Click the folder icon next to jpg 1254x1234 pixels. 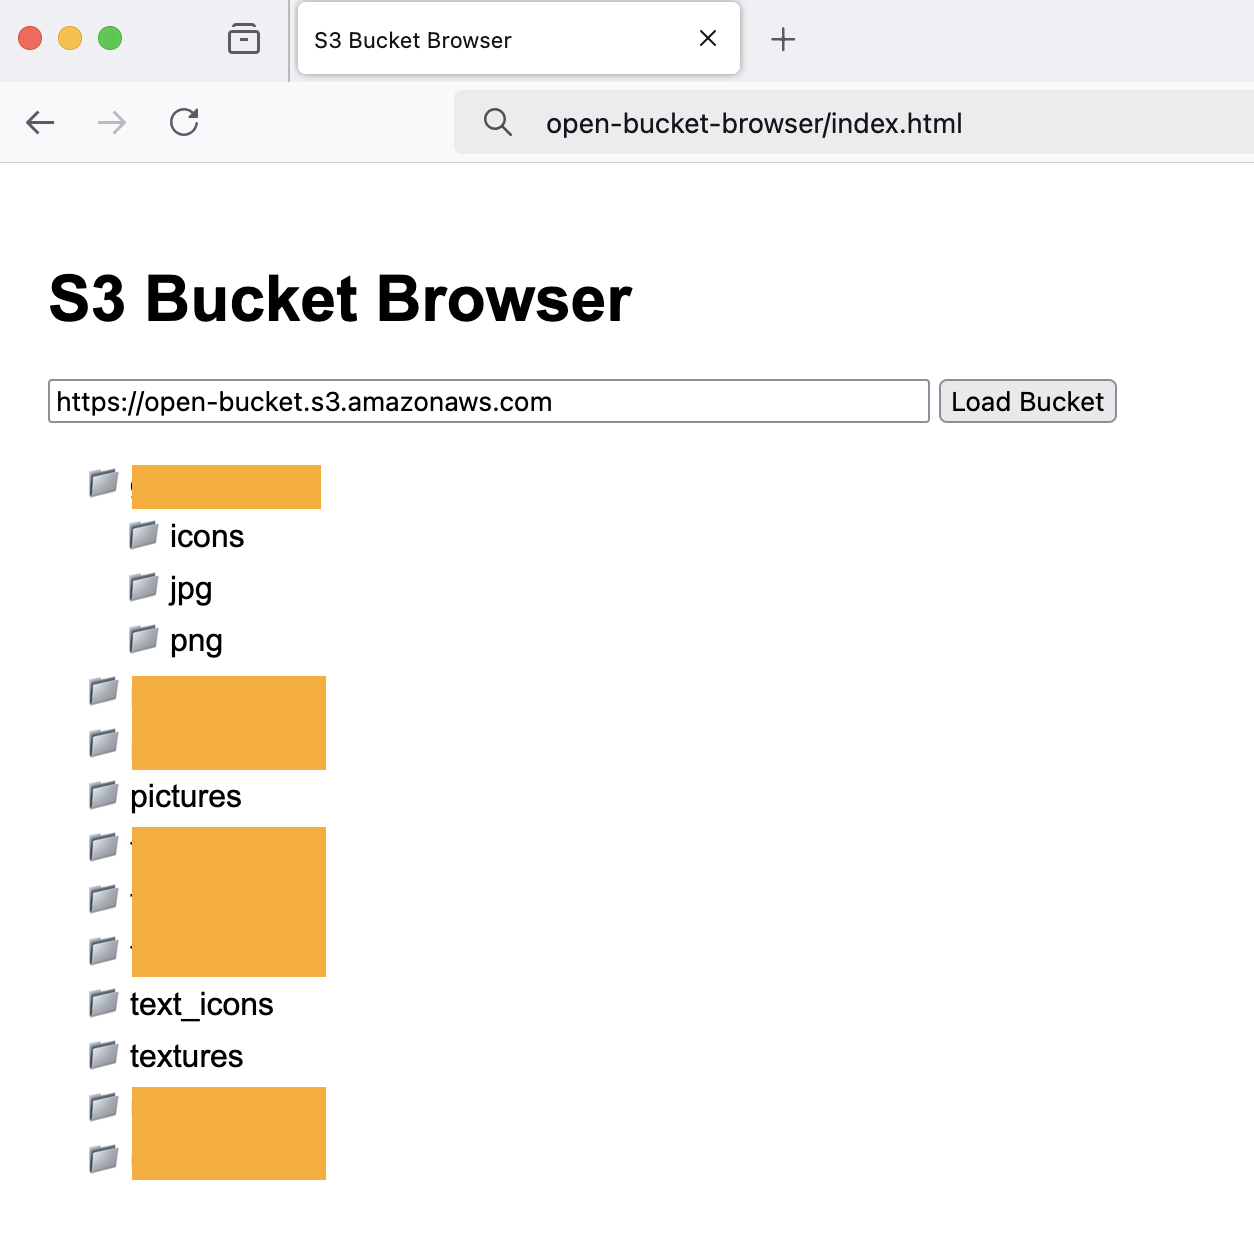[x=144, y=587]
